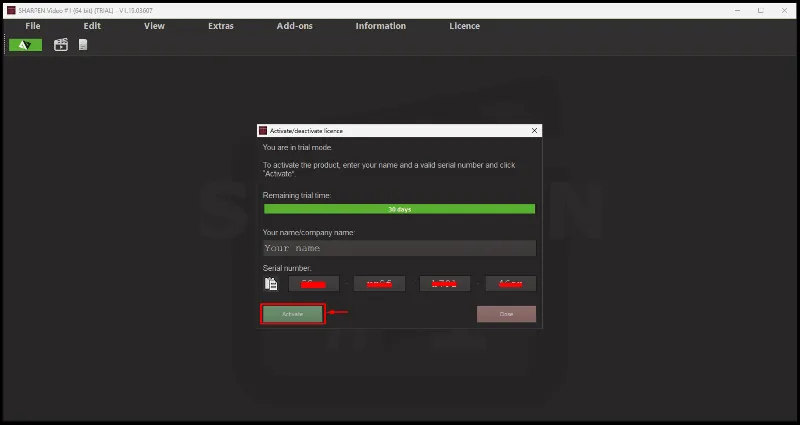Select the first serial number box
The image size is (800, 425).
click(314, 284)
